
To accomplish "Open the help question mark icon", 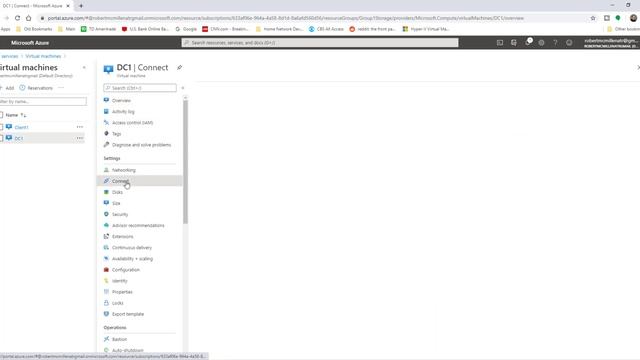I will click(555, 42).
